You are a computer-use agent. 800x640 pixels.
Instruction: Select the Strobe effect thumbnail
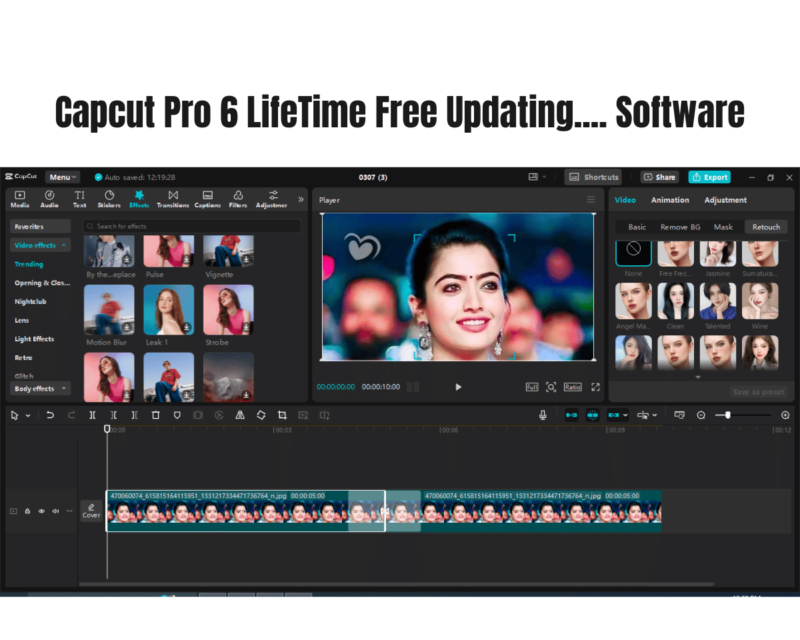click(x=229, y=310)
